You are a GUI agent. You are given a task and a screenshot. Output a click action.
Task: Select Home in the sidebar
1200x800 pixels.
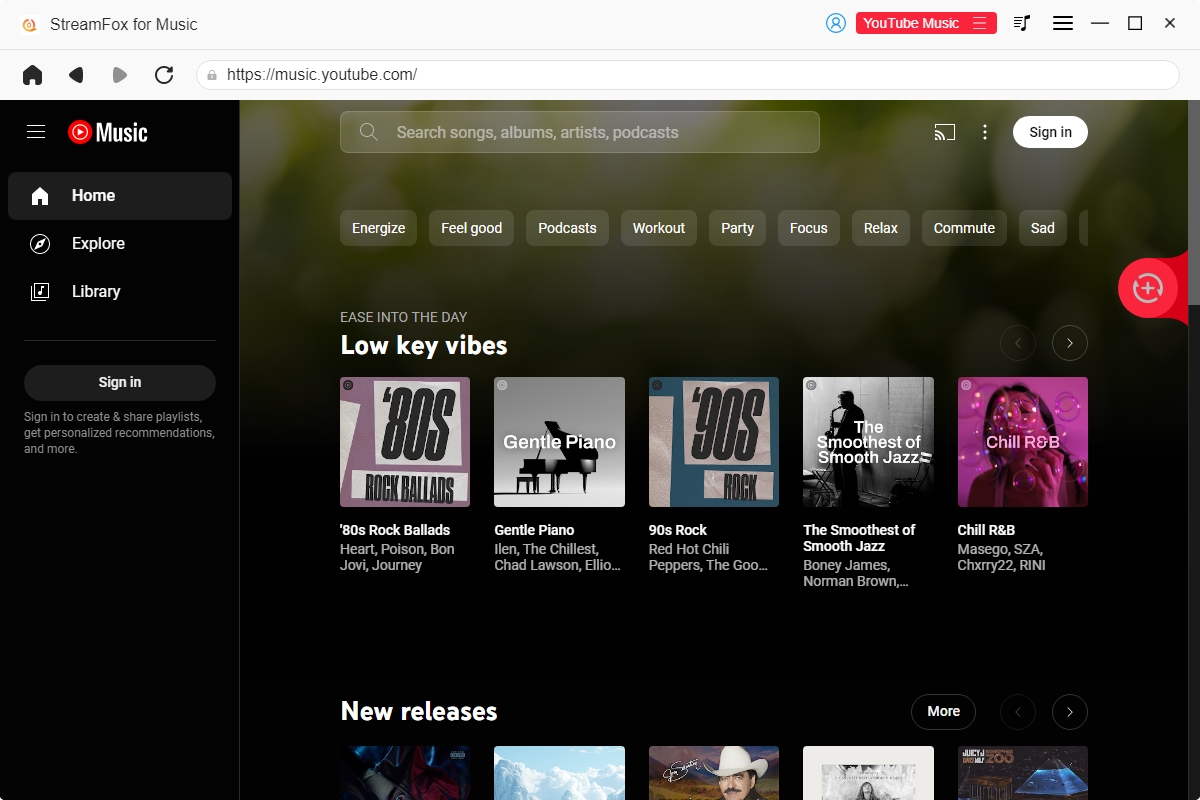120,196
